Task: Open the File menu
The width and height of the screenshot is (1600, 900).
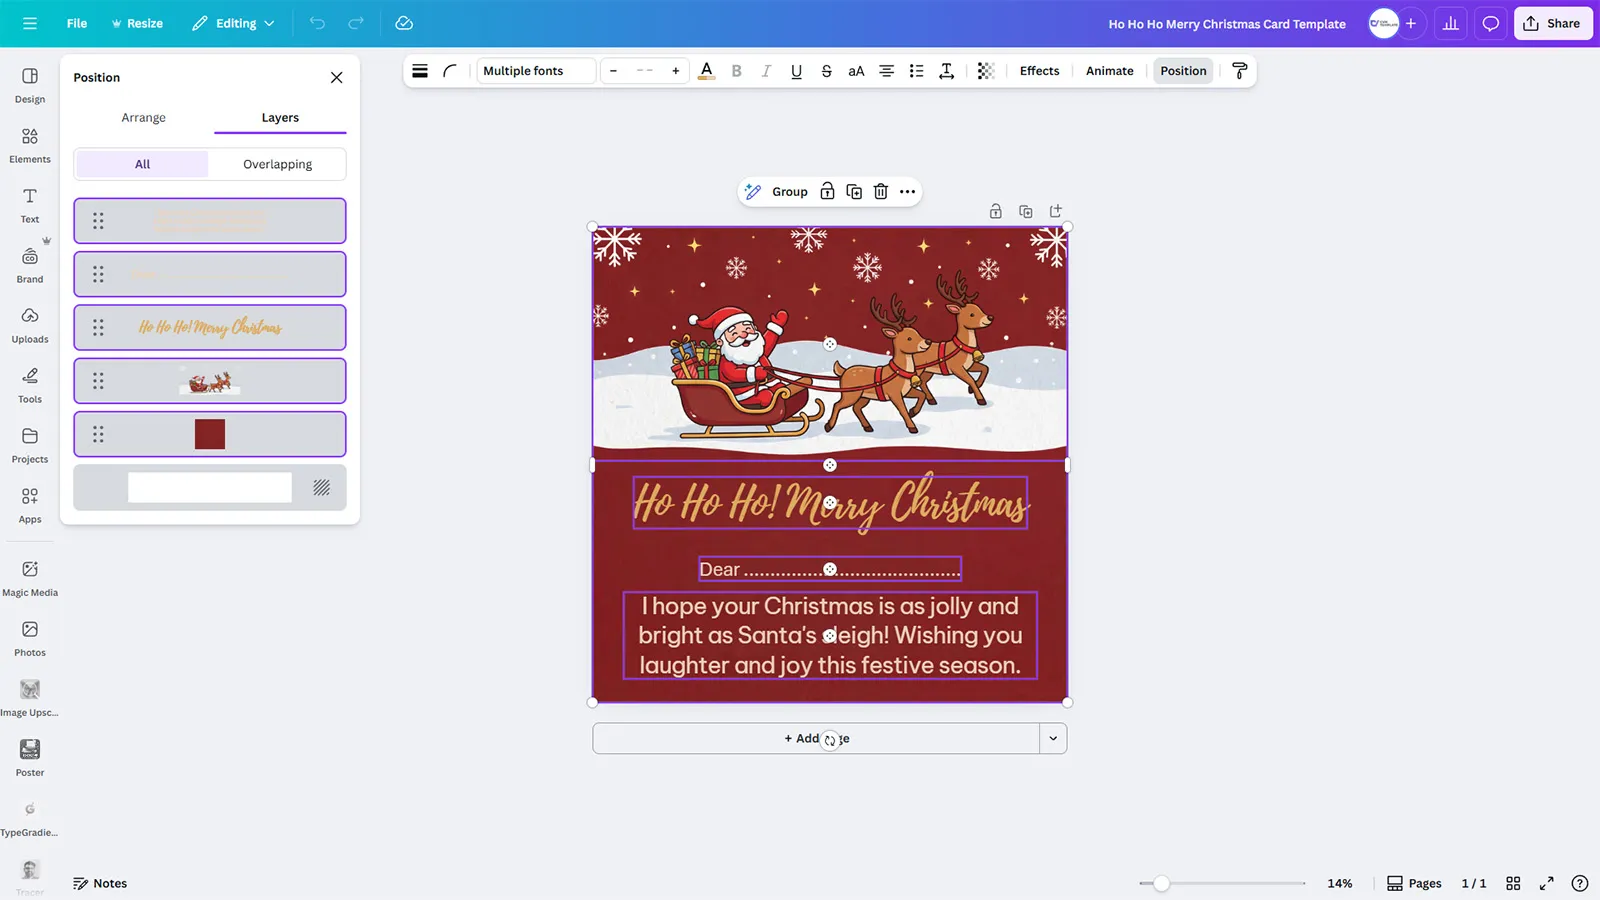Action: (76, 23)
